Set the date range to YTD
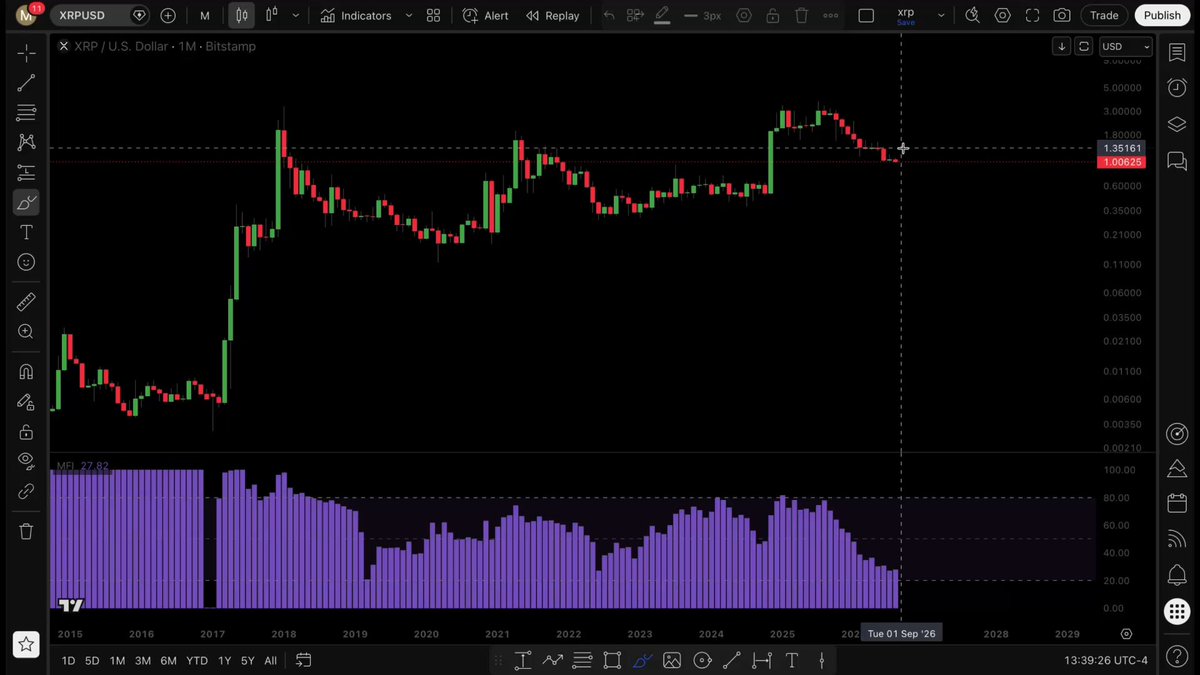The height and width of the screenshot is (675, 1200). tap(197, 661)
